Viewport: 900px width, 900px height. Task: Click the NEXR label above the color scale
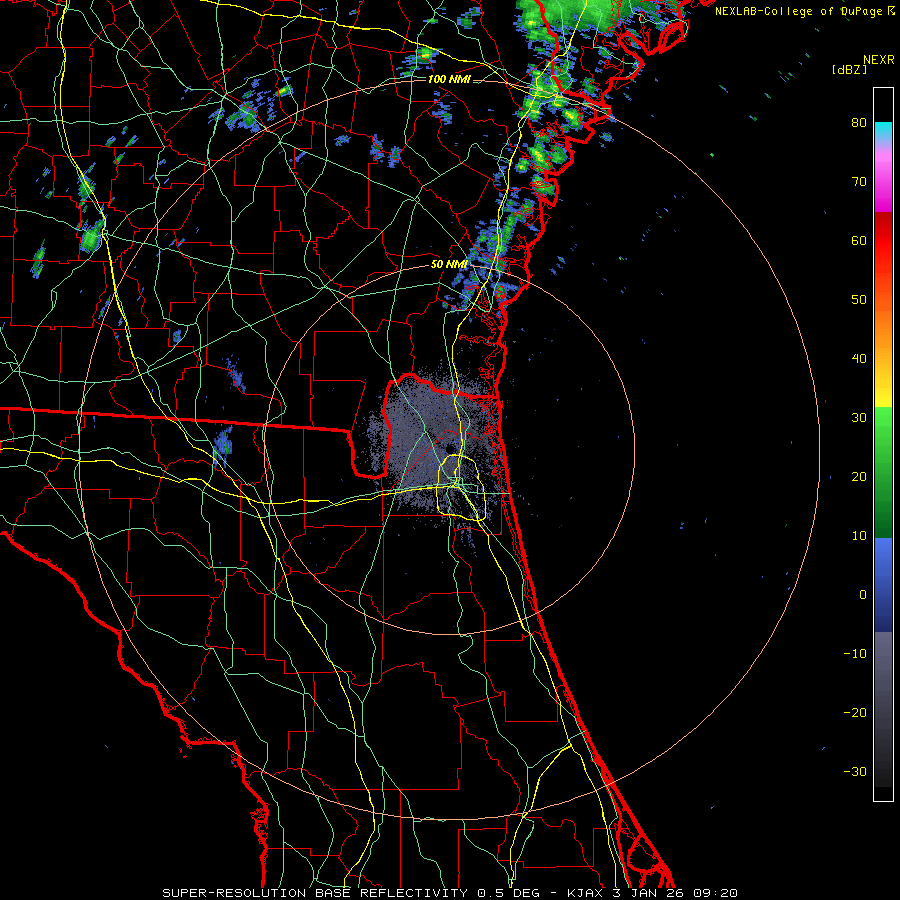point(879,60)
